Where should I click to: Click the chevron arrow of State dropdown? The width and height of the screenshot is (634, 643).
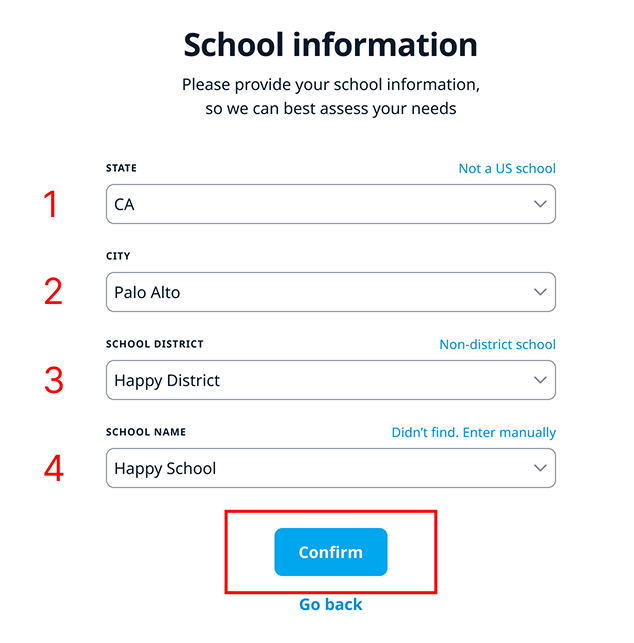[540, 204]
